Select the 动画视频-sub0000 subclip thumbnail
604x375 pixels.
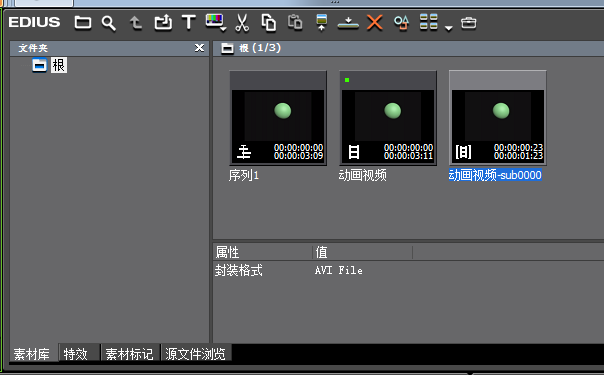[498, 118]
